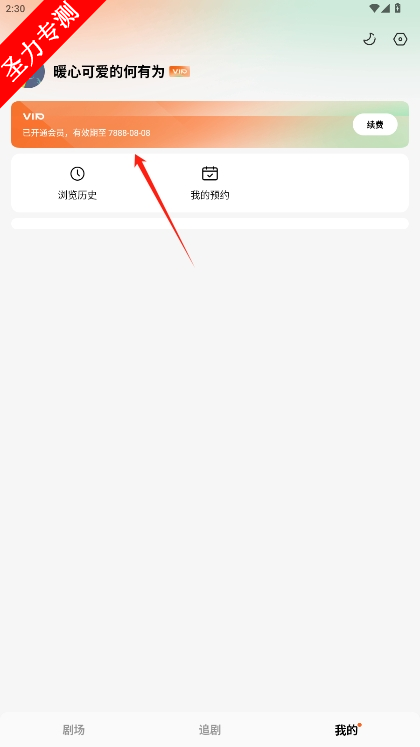Image resolution: width=420 pixels, height=747 pixels.
Task: Tap the battery icon in status bar
Action: coord(398,8)
